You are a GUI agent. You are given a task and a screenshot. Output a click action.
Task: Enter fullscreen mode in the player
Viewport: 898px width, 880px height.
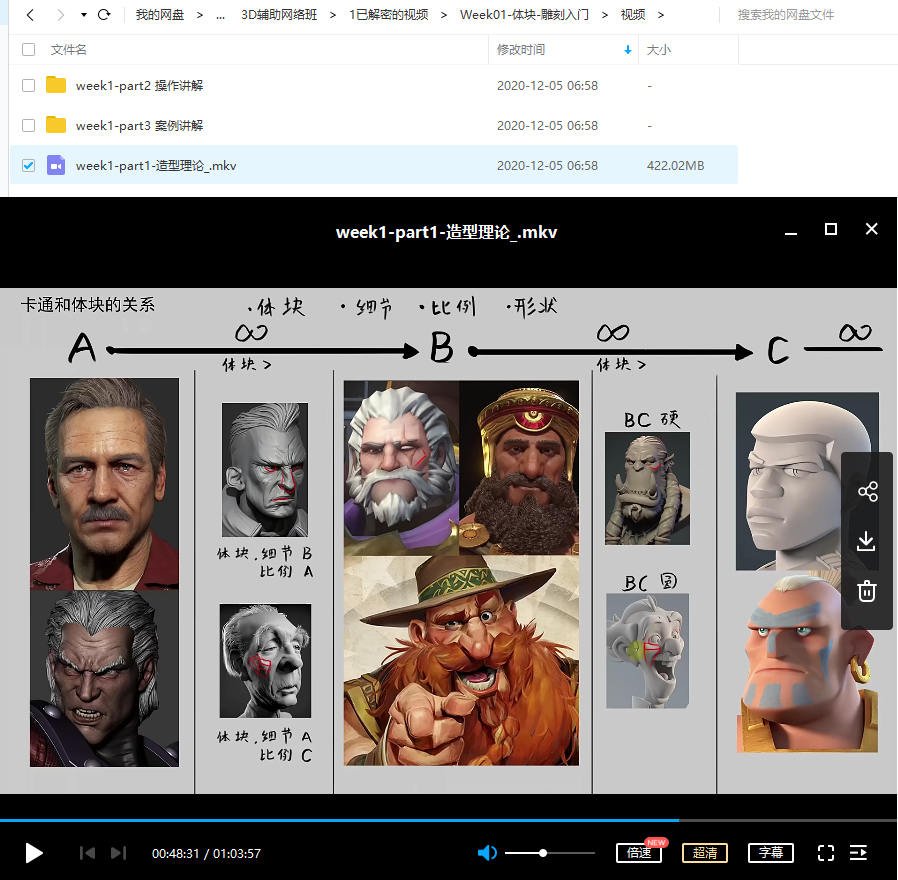coord(826,853)
